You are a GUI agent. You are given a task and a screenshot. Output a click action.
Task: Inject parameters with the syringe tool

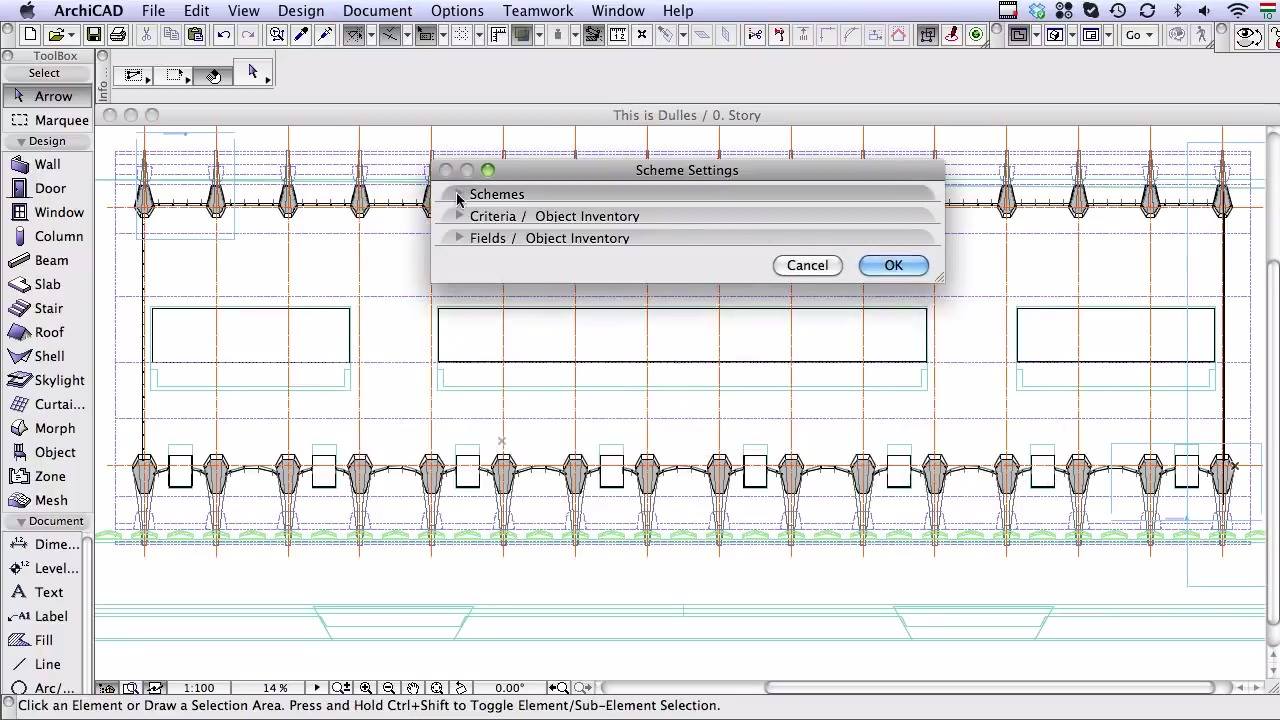click(324, 35)
